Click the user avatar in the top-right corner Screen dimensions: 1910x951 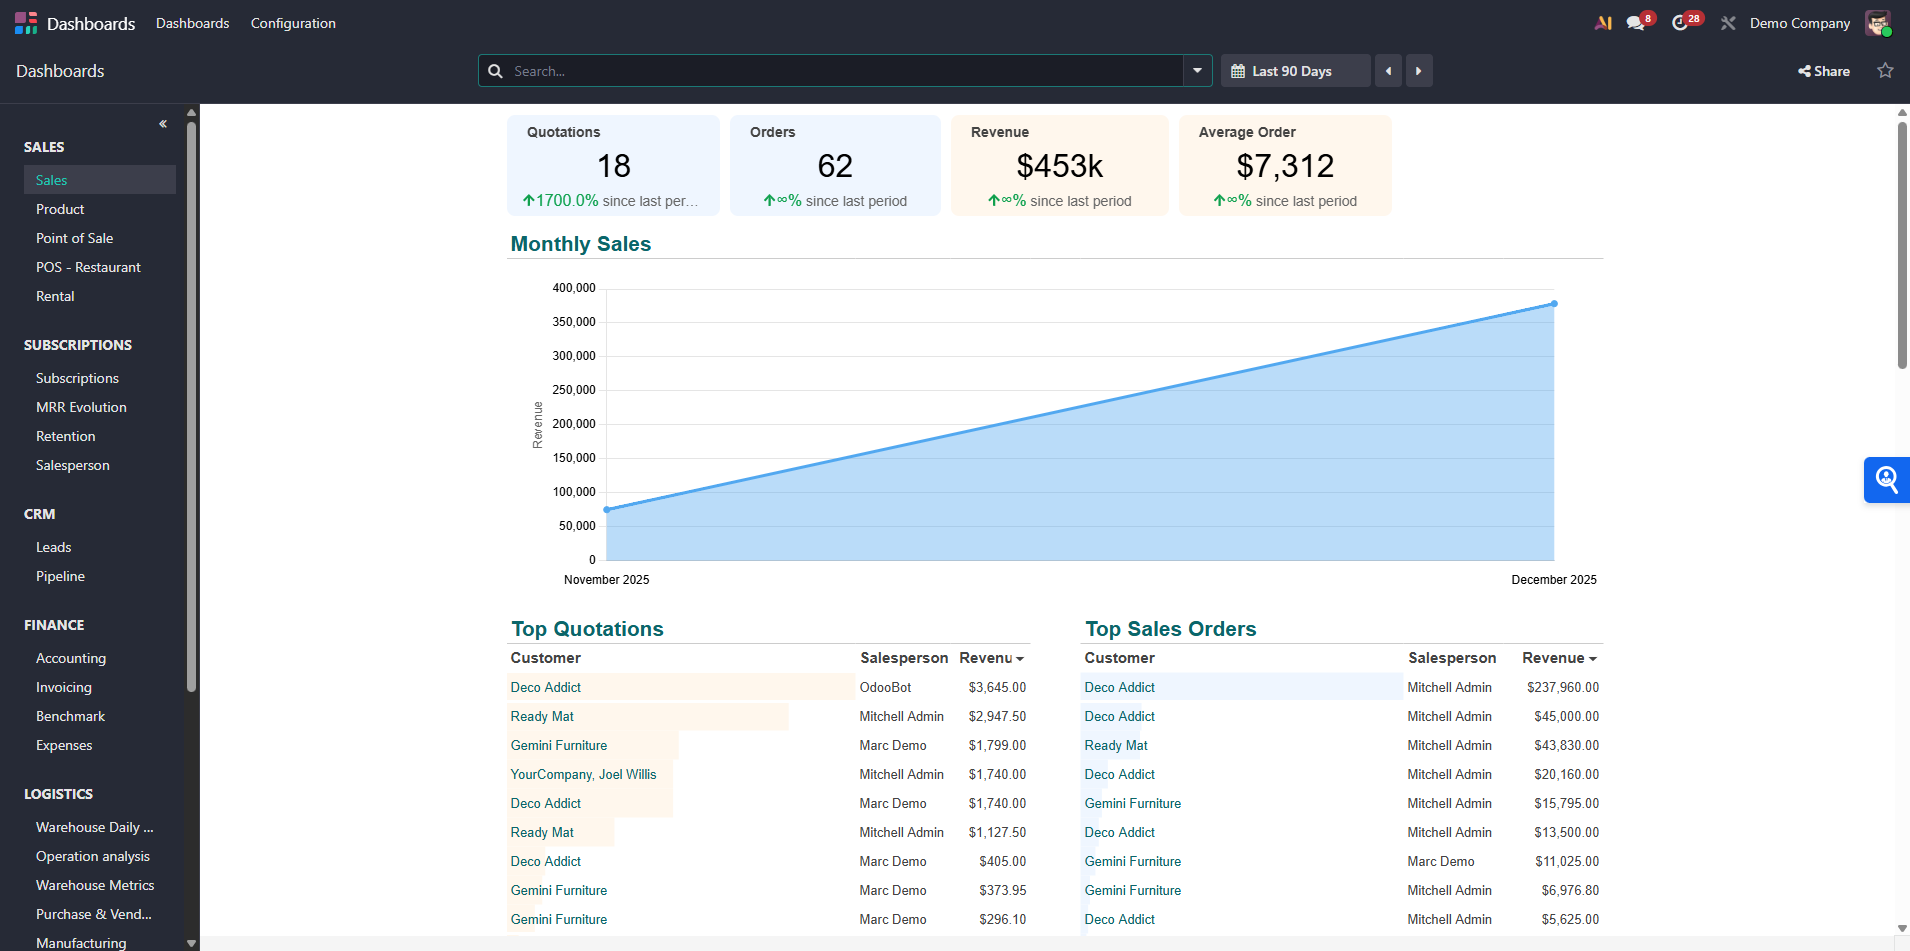pos(1878,22)
